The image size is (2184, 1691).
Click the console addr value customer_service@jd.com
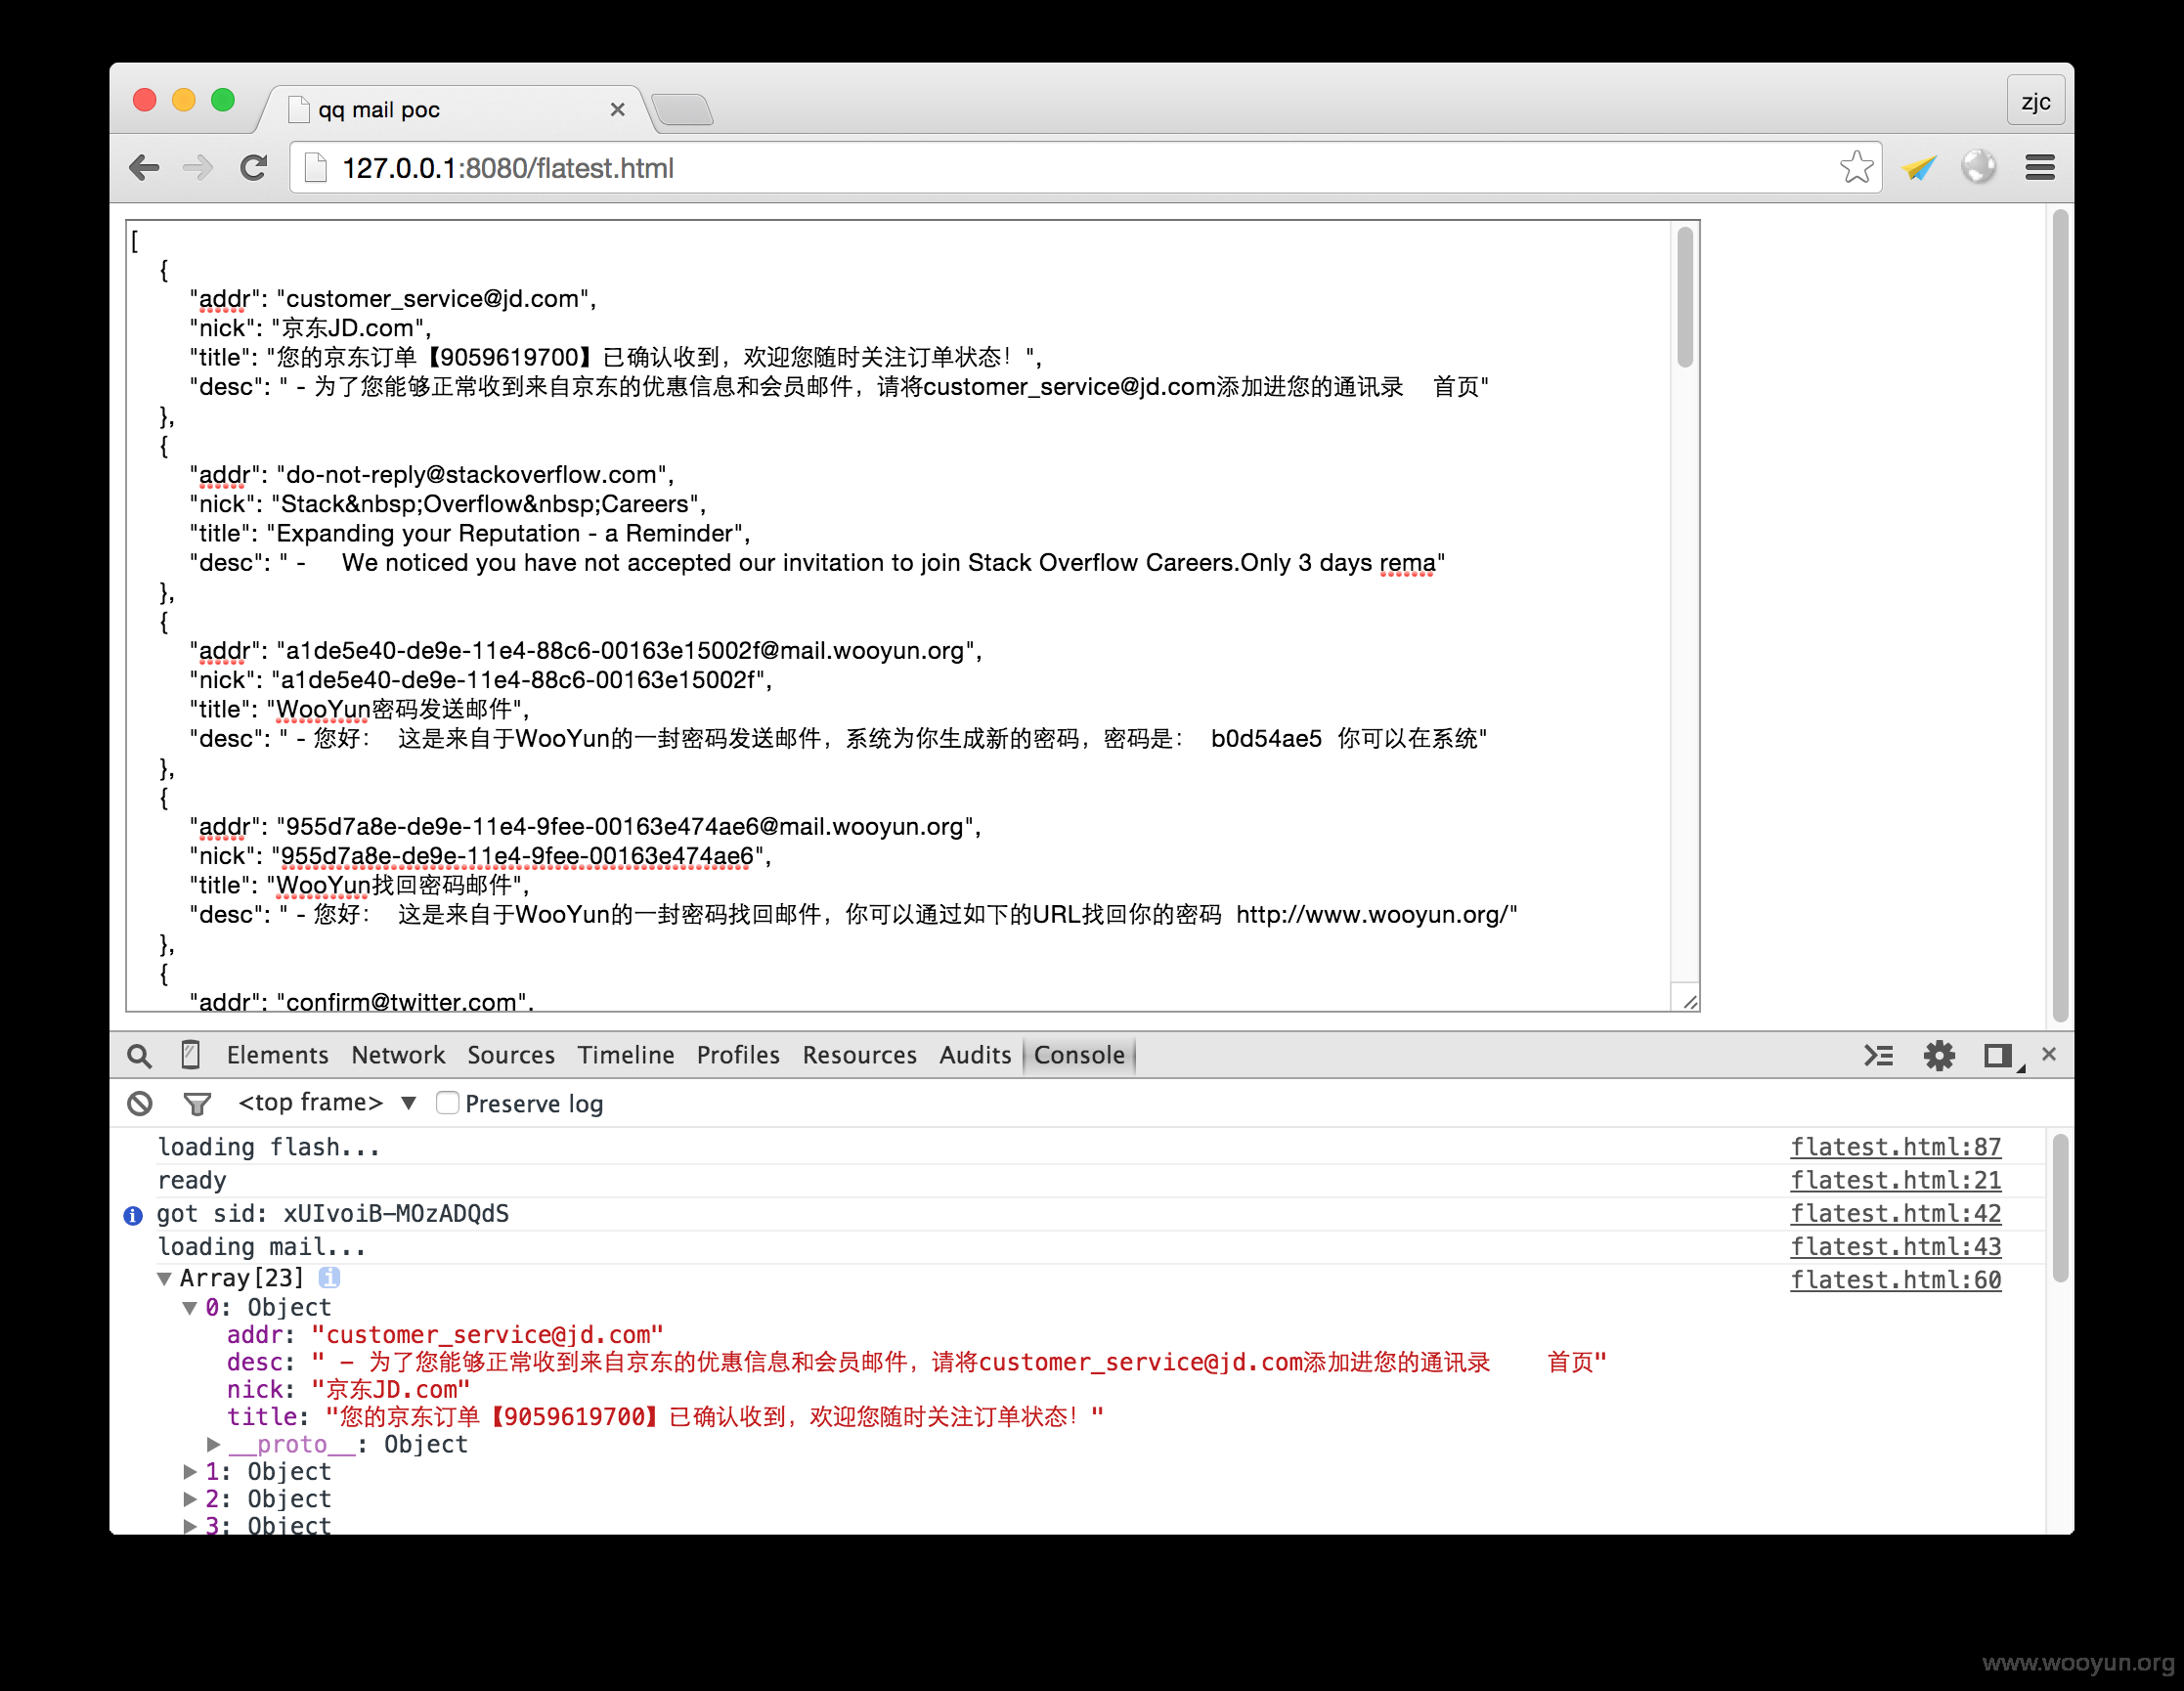coord(487,1334)
